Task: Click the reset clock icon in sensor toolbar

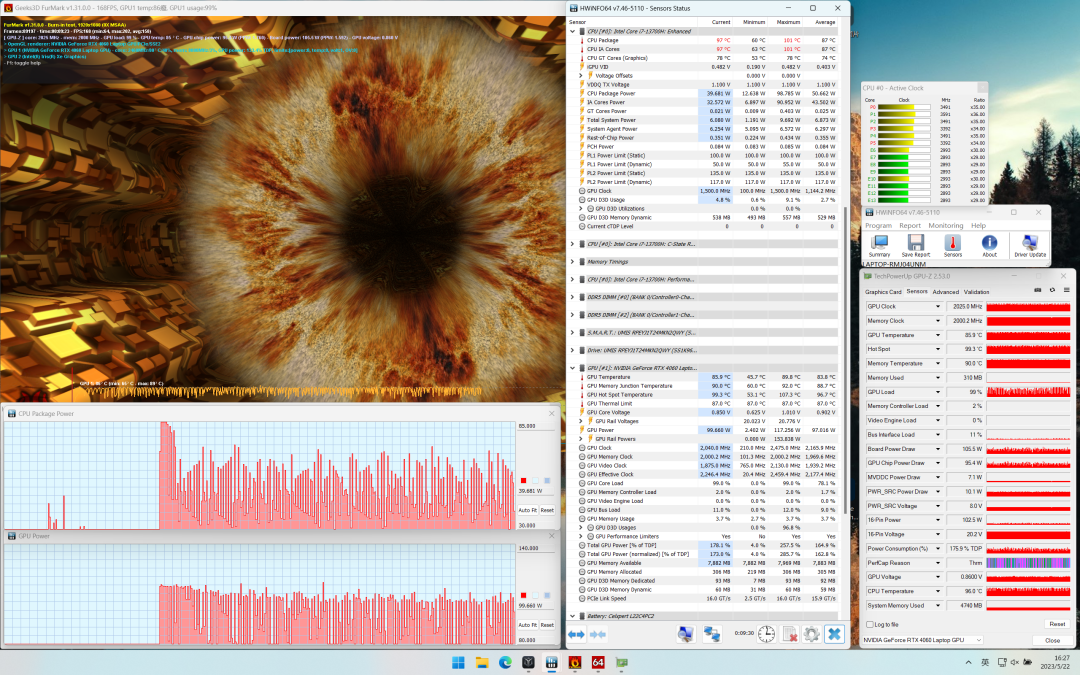Action: 765,634
